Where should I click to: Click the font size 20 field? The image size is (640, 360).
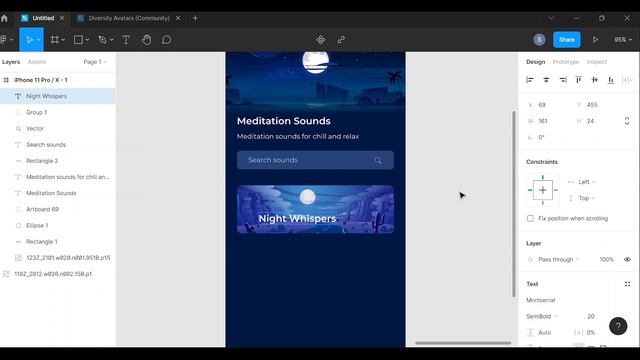[591, 316]
